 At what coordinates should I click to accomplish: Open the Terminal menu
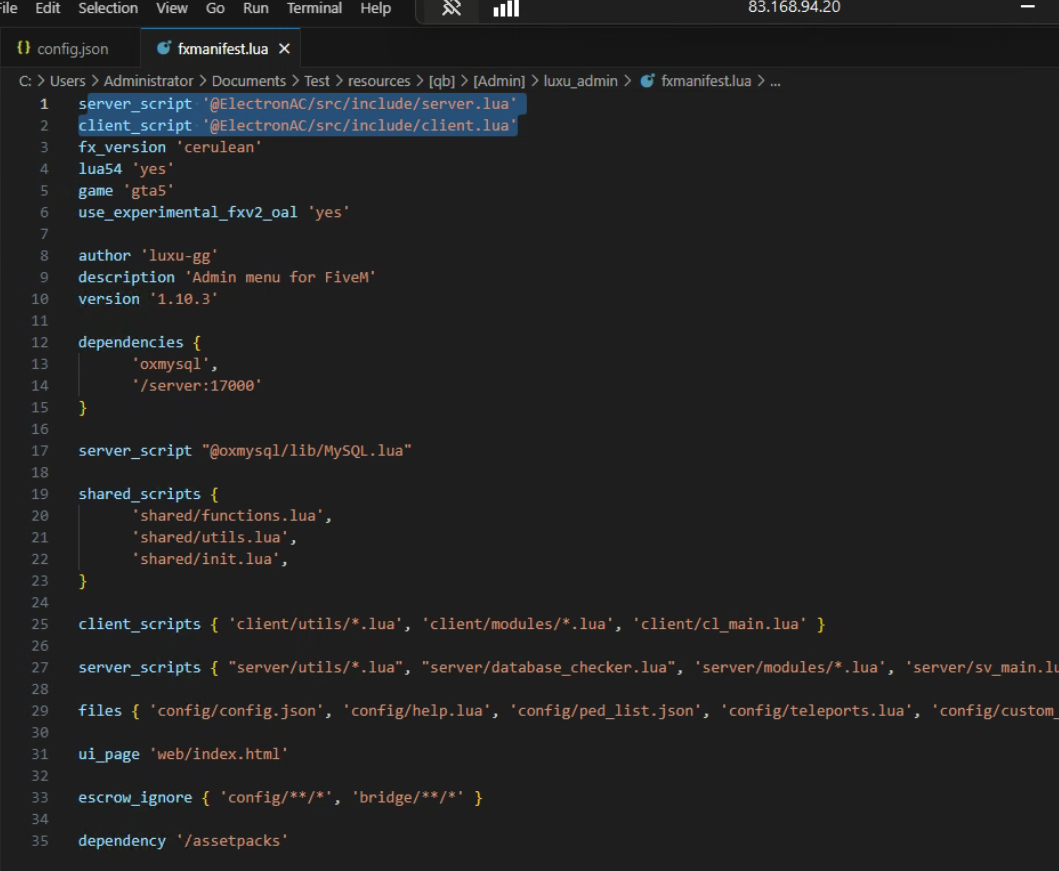pos(314,8)
